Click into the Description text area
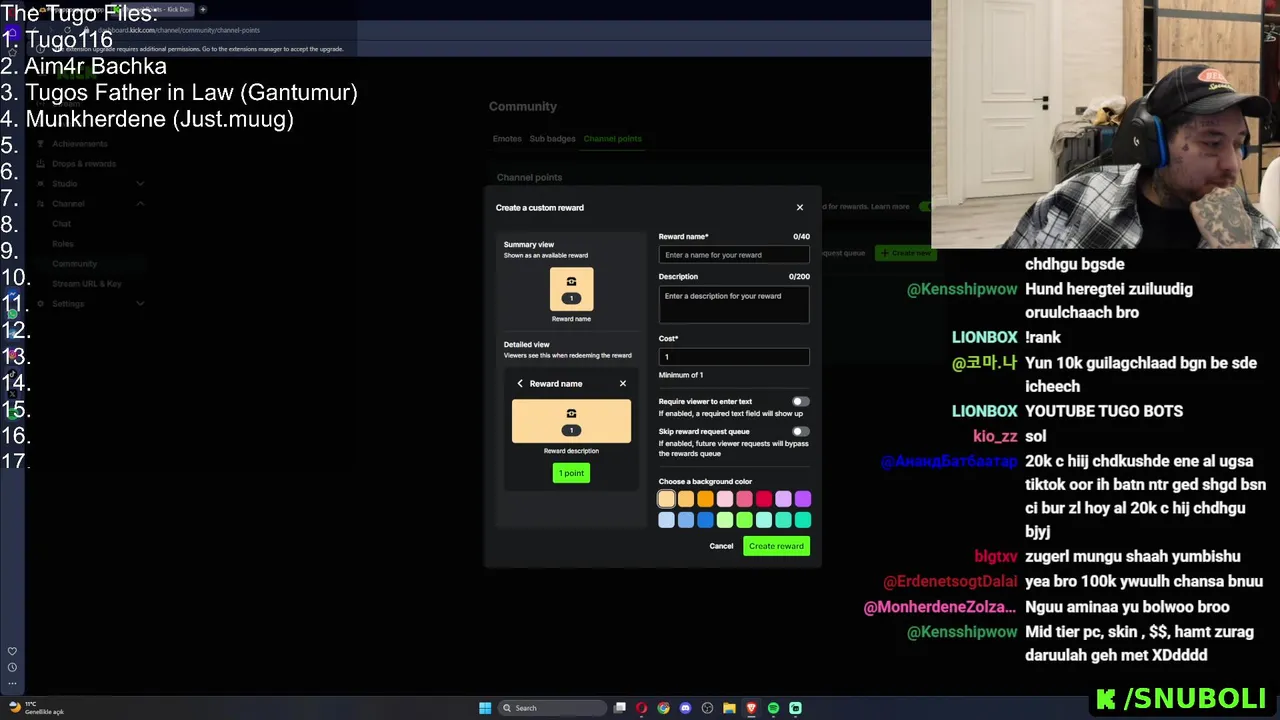1280x720 pixels. pyautogui.click(x=733, y=304)
